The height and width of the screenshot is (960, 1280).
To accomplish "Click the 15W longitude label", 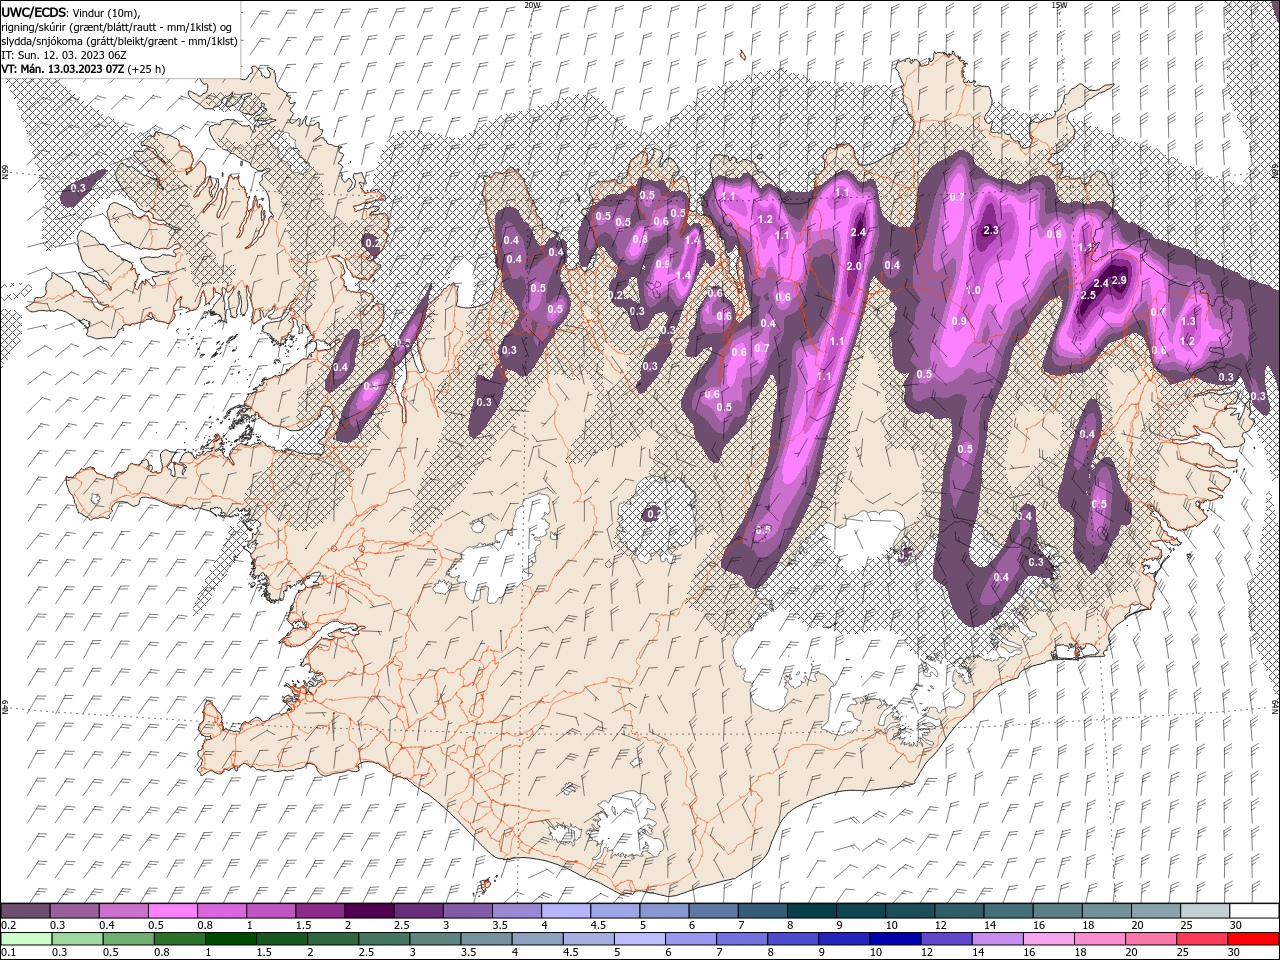I will [x=1059, y=5].
